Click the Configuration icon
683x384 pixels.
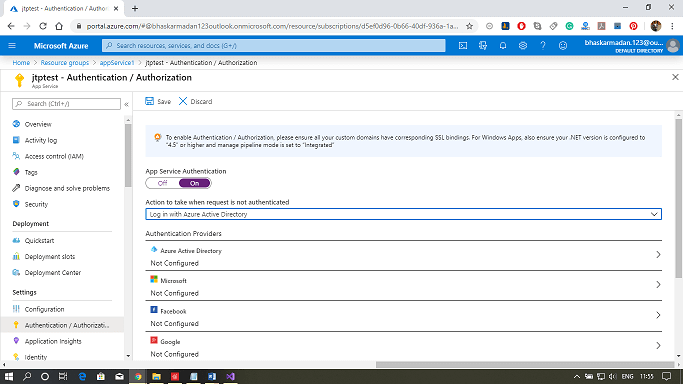(x=16, y=309)
